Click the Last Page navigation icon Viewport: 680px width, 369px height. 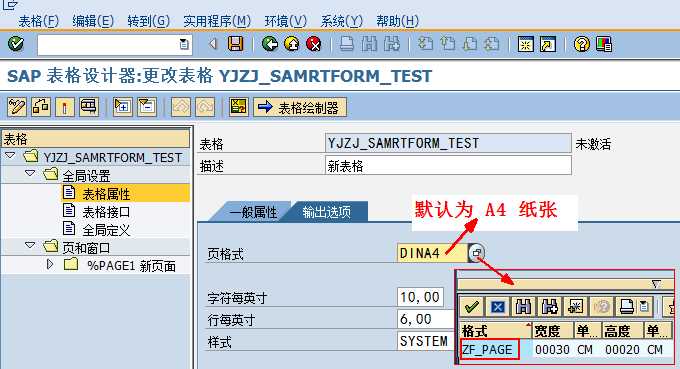(492, 44)
